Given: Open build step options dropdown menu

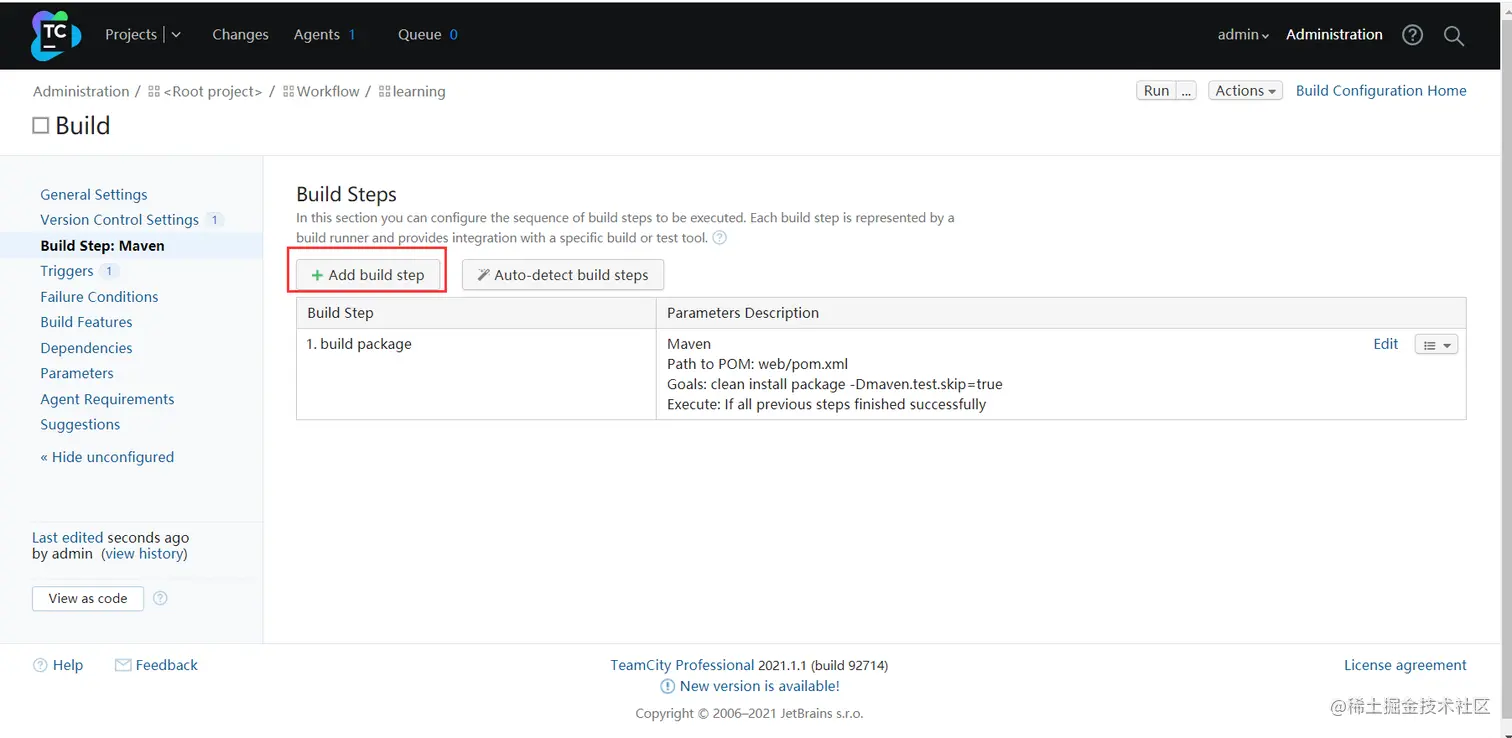Looking at the screenshot, I should (1436, 345).
